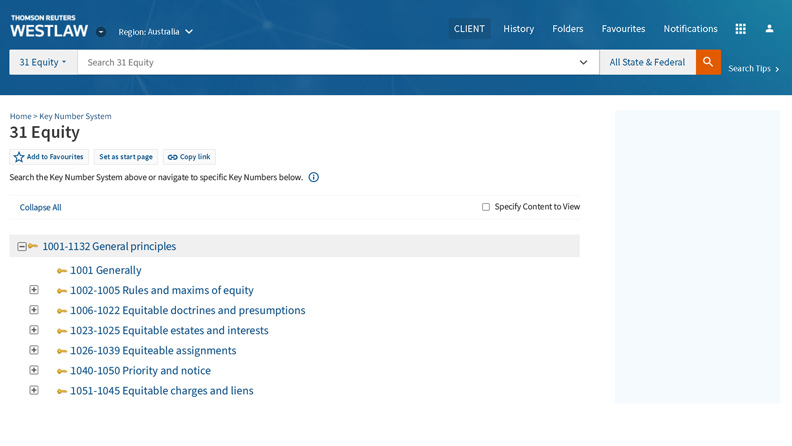This screenshot has height=446, width=792.
Task: Open the 31 Equity search scope dropdown
Action: (x=43, y=62)
